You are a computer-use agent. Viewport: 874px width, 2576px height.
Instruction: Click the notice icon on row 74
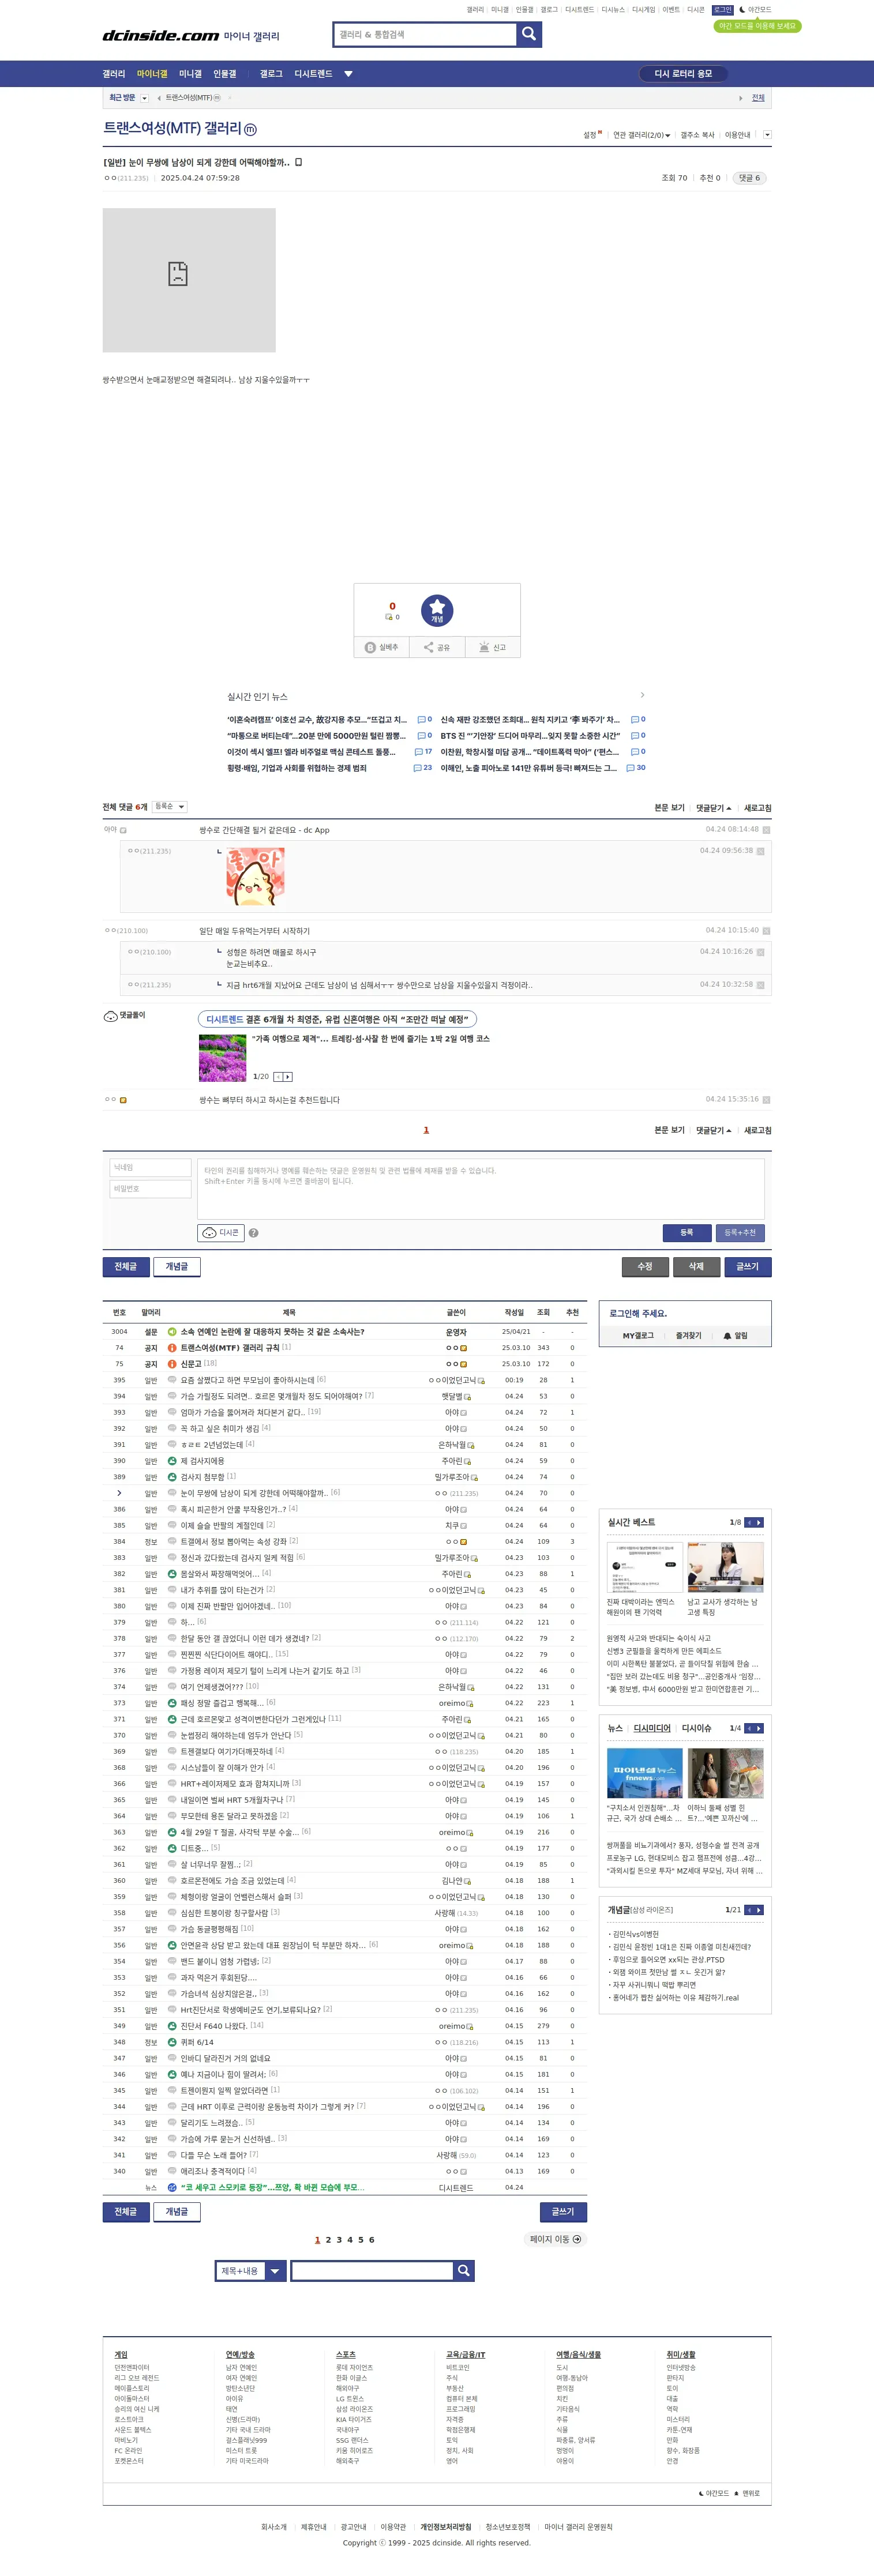tap(172, 1348)
